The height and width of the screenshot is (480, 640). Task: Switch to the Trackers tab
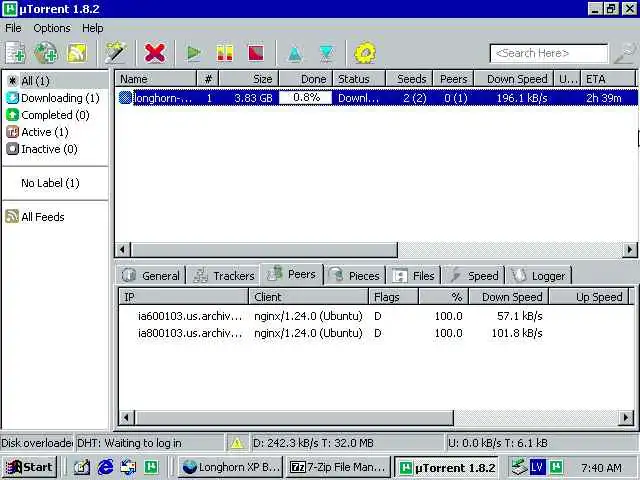click(224, 276)
